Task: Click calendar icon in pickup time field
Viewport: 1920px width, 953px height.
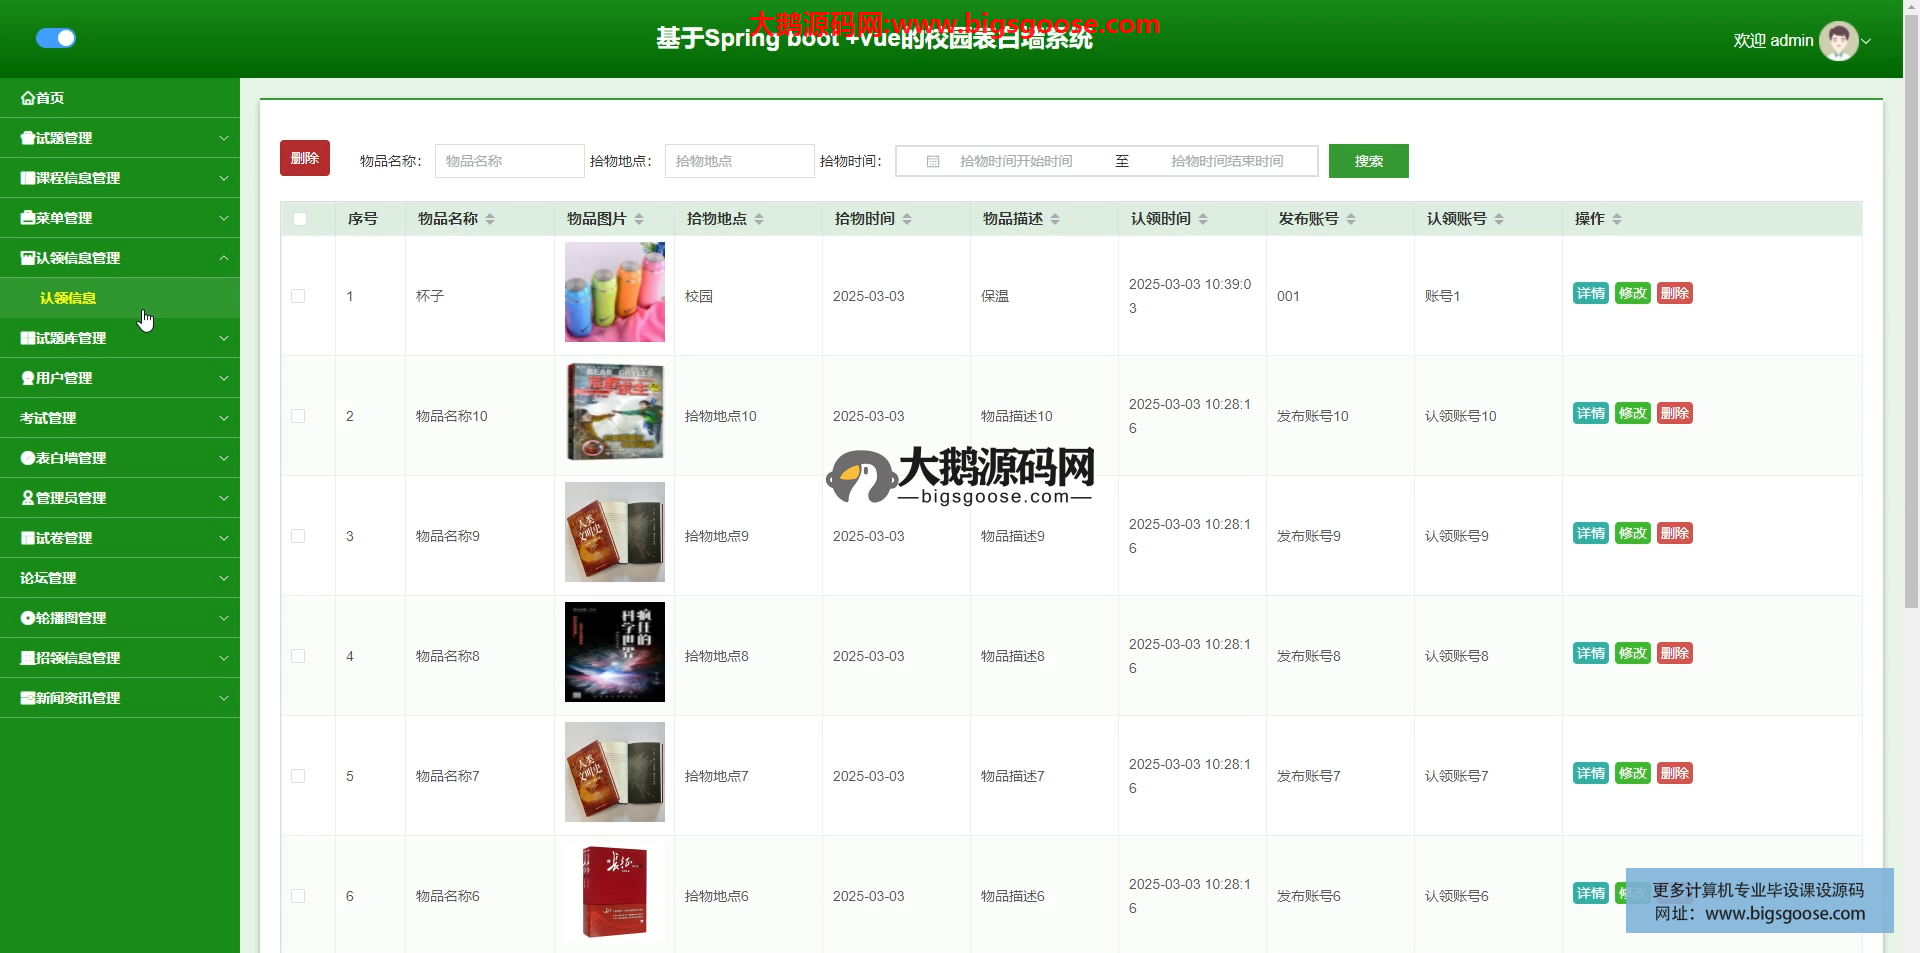Action: (x=932, y=161)
